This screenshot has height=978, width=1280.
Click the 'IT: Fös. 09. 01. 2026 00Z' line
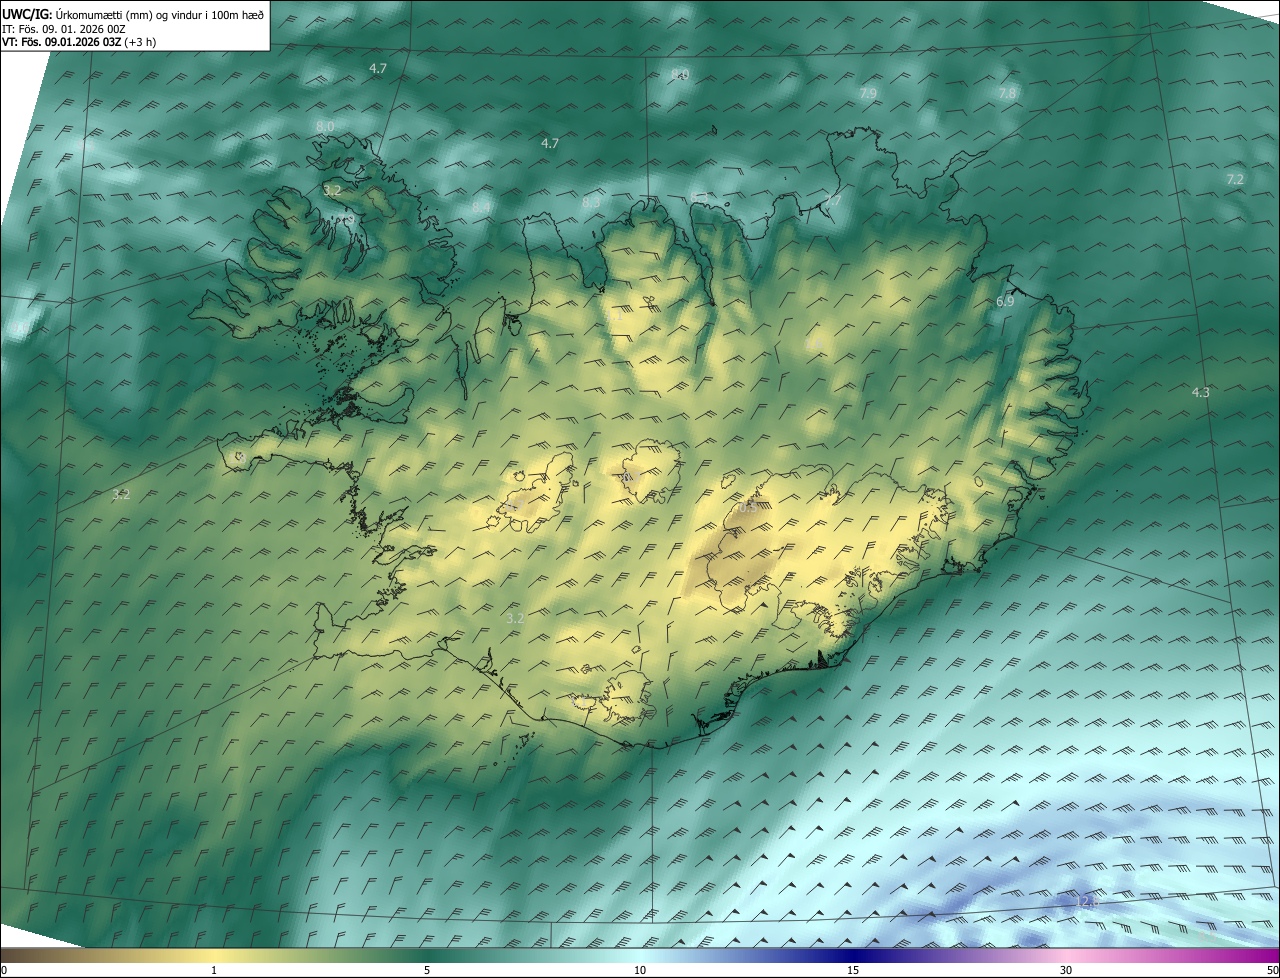coord(64,28)
